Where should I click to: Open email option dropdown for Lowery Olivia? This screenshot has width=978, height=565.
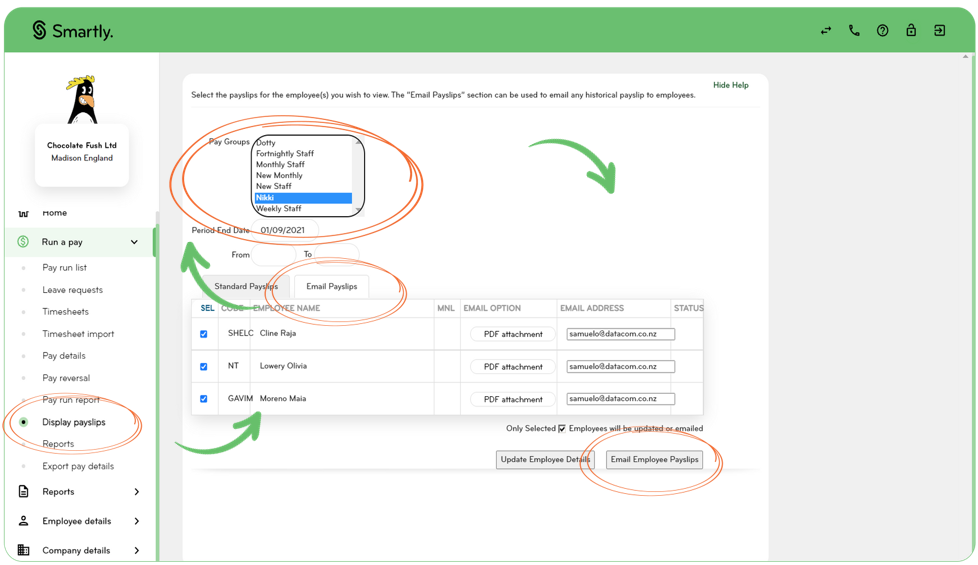(x=513, y=367)
